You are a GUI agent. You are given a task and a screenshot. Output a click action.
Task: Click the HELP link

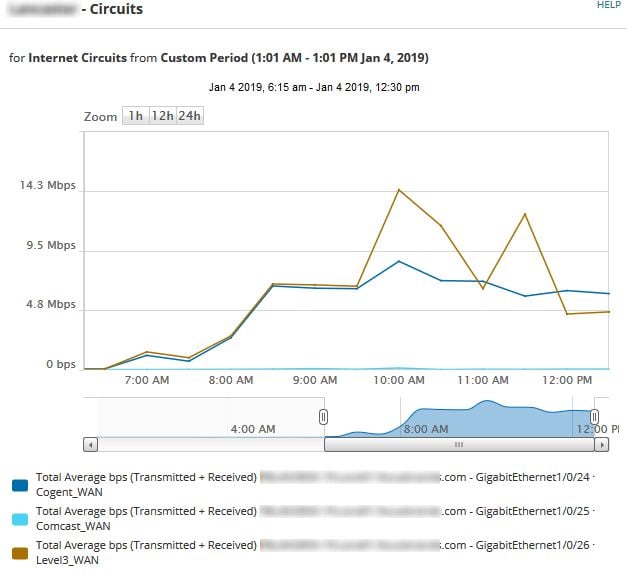(x=609, y=5)
